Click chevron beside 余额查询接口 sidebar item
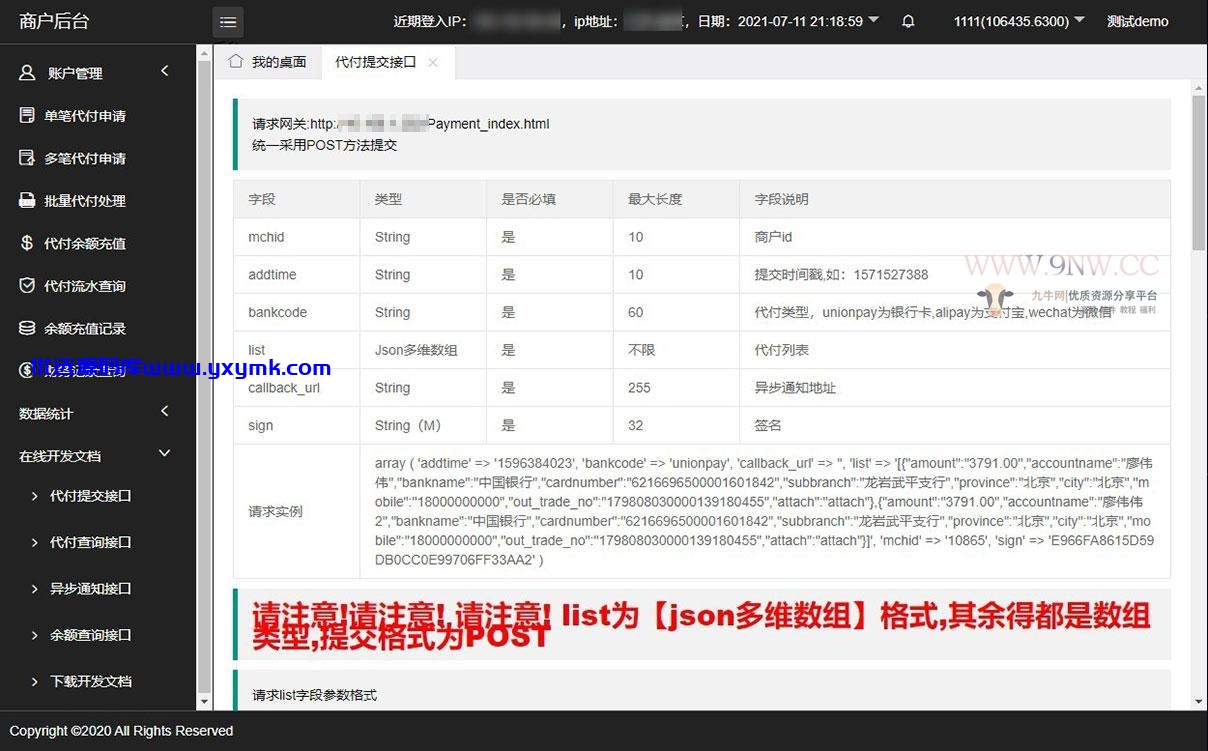Viewport: 1208px width, 751px height. coord(35,635)
